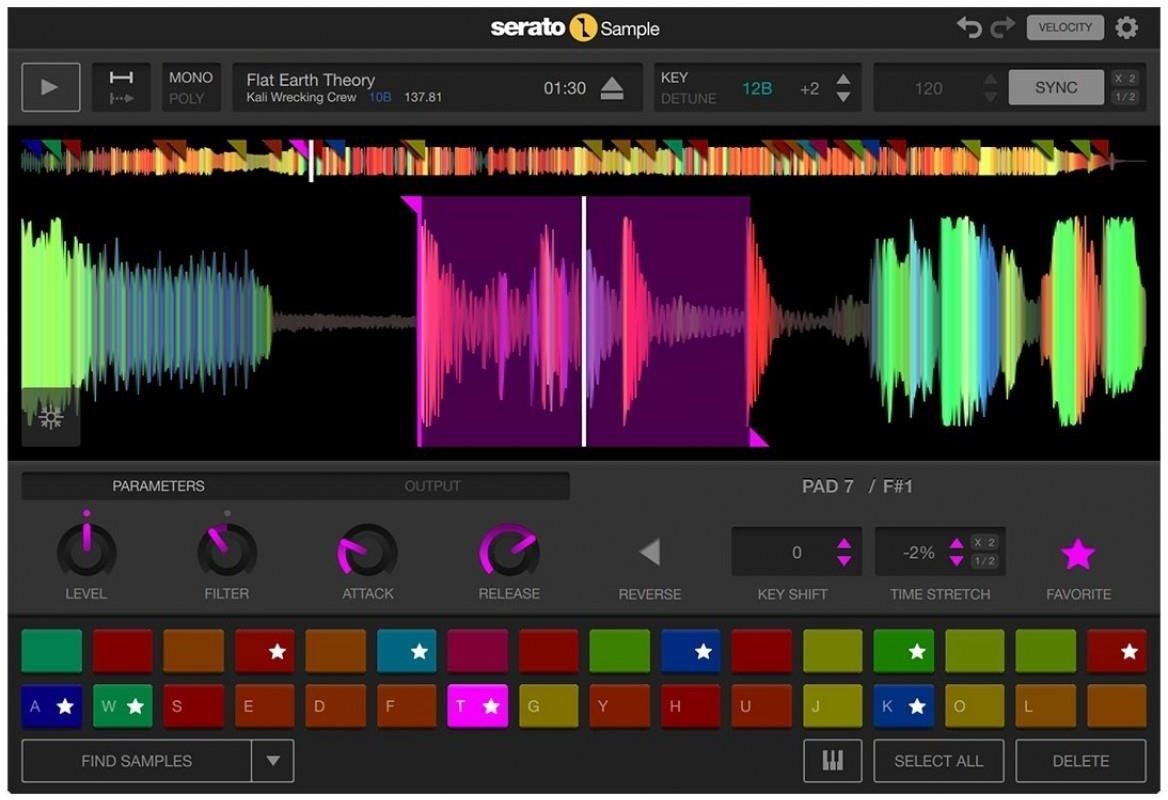
Task: Click the waveform snowflake freeze icon
Action: [50, 419]
